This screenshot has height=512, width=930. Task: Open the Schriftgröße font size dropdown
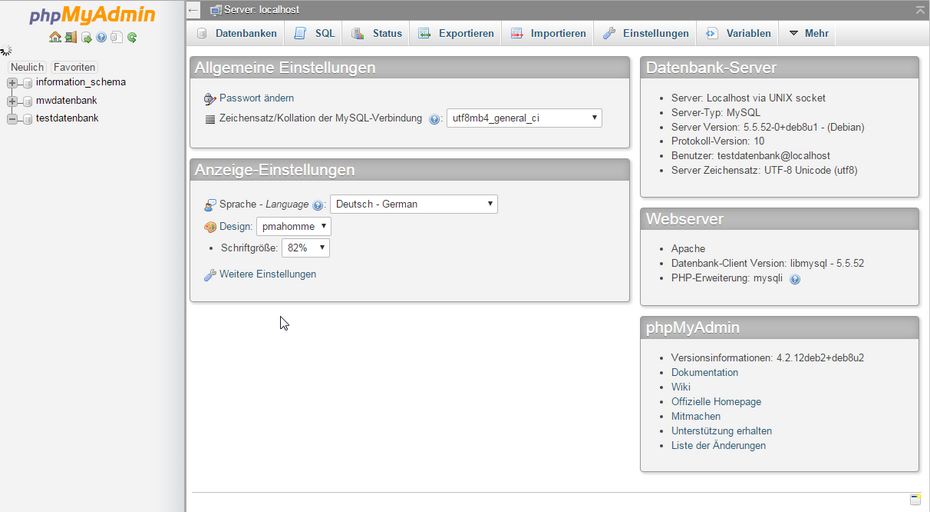pos(305,248)
